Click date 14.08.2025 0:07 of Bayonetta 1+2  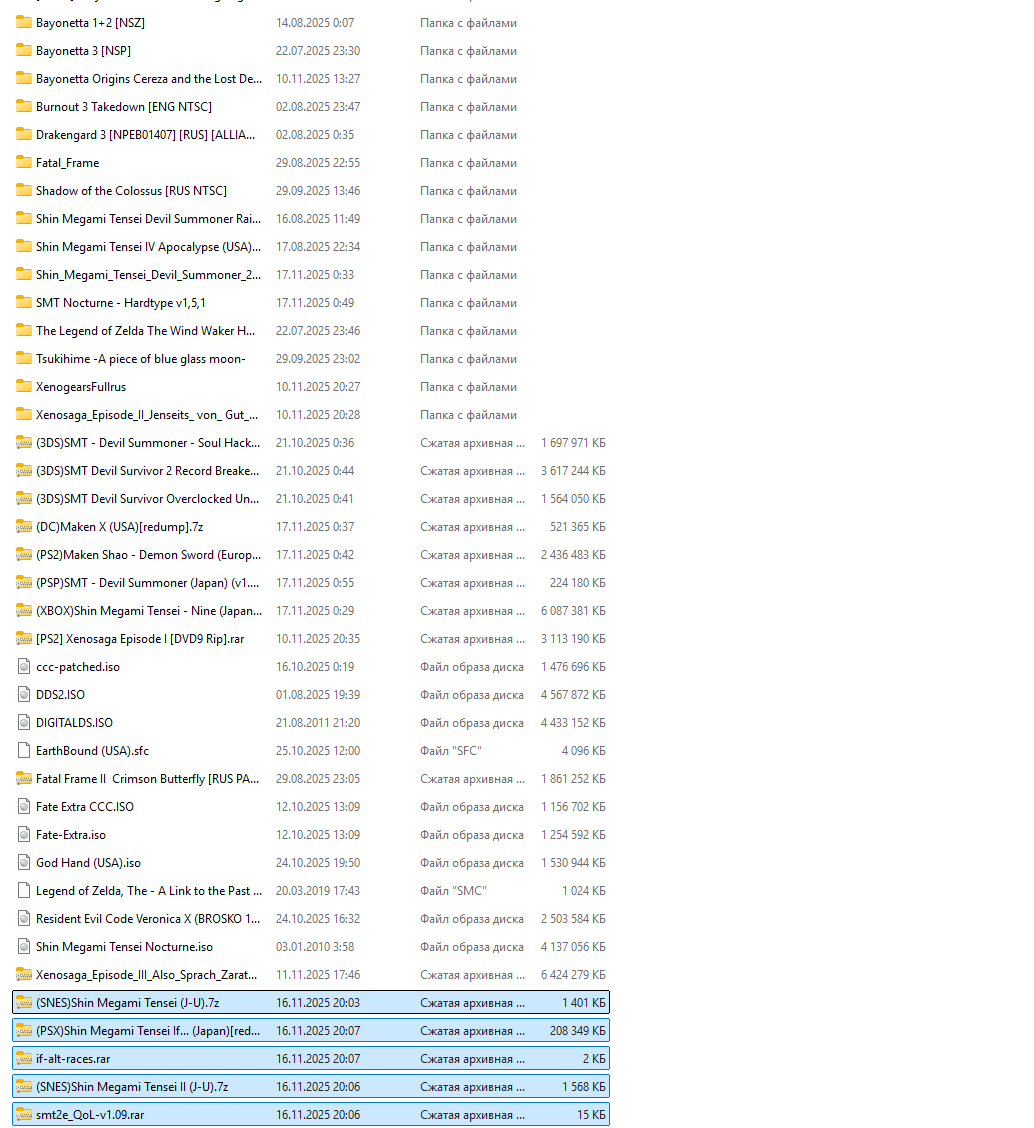coord(315,22)
